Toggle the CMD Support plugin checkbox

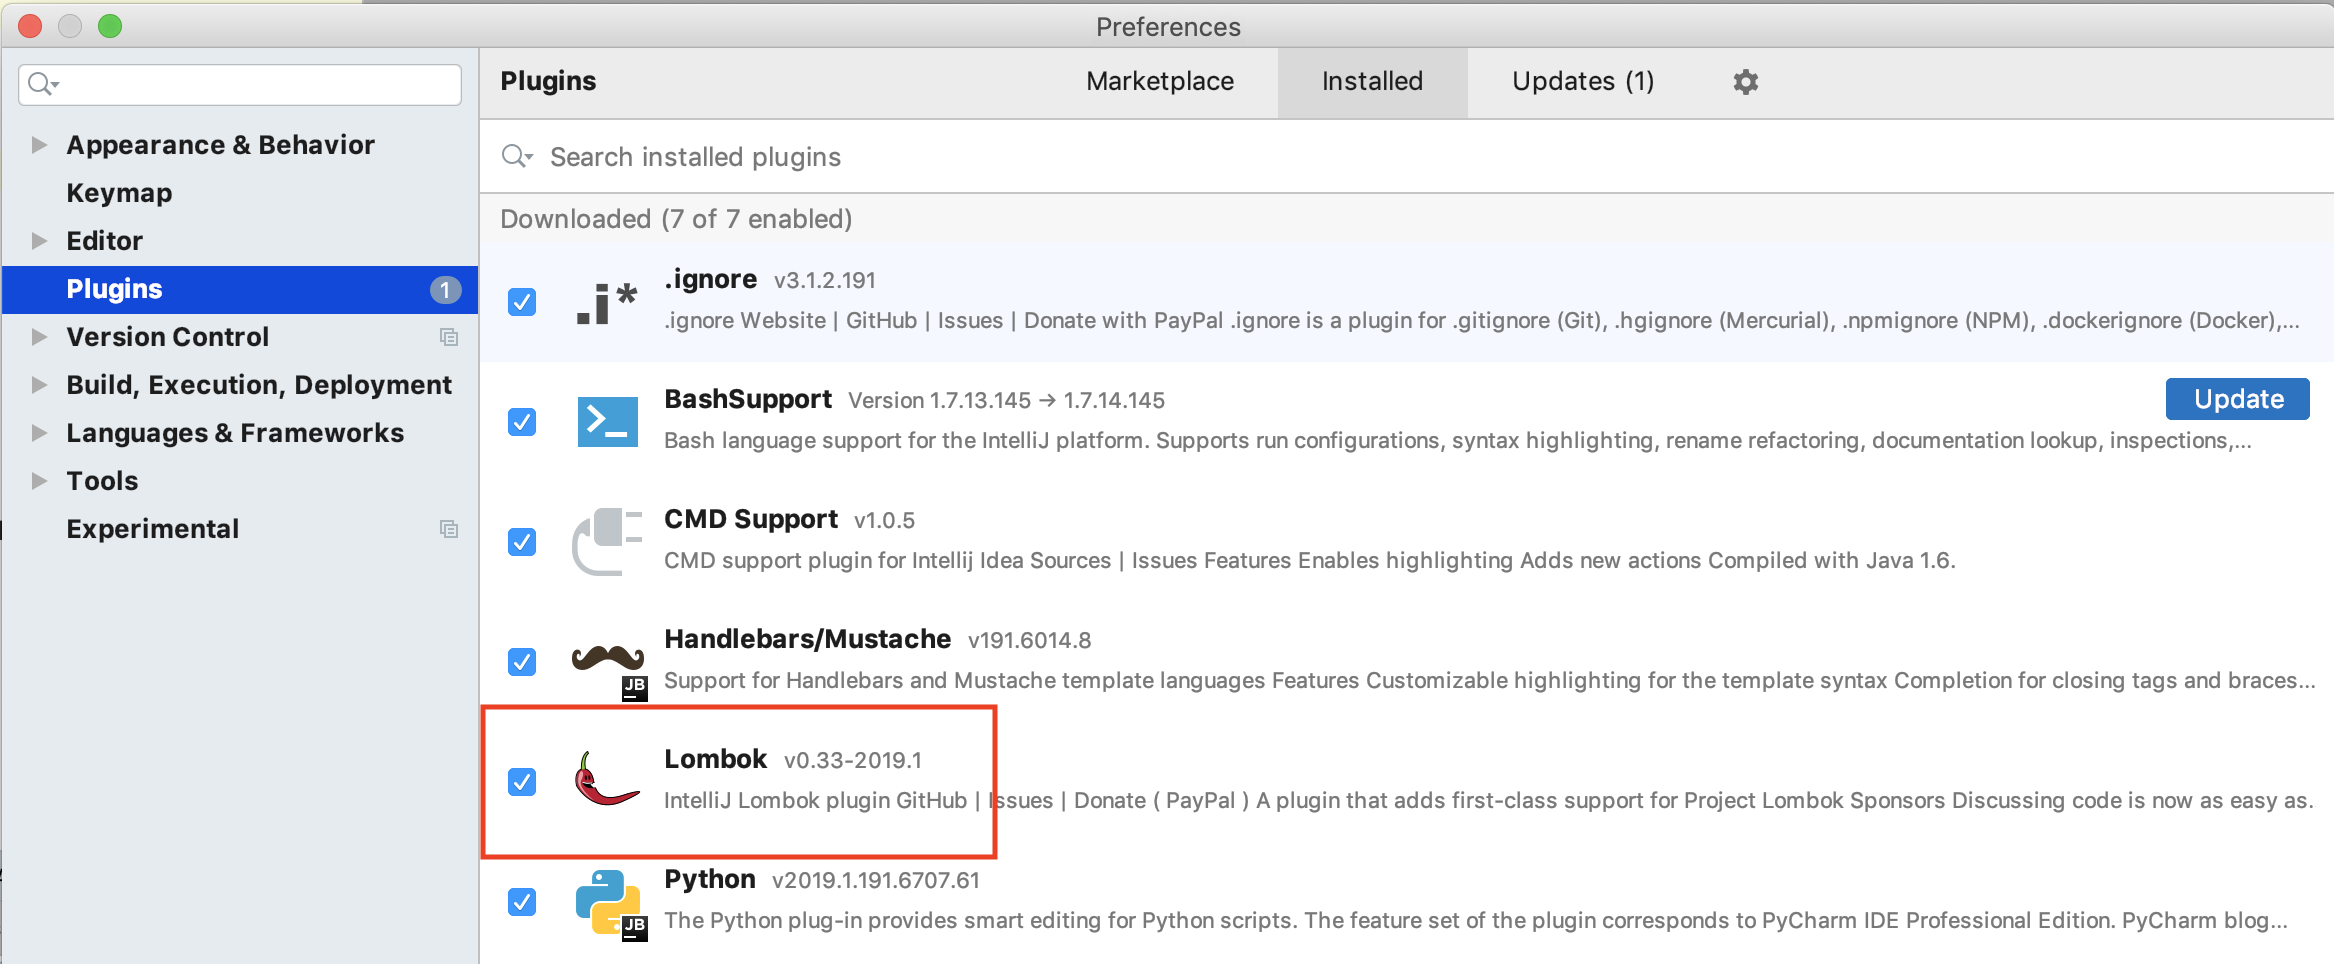tap(522, 542)
